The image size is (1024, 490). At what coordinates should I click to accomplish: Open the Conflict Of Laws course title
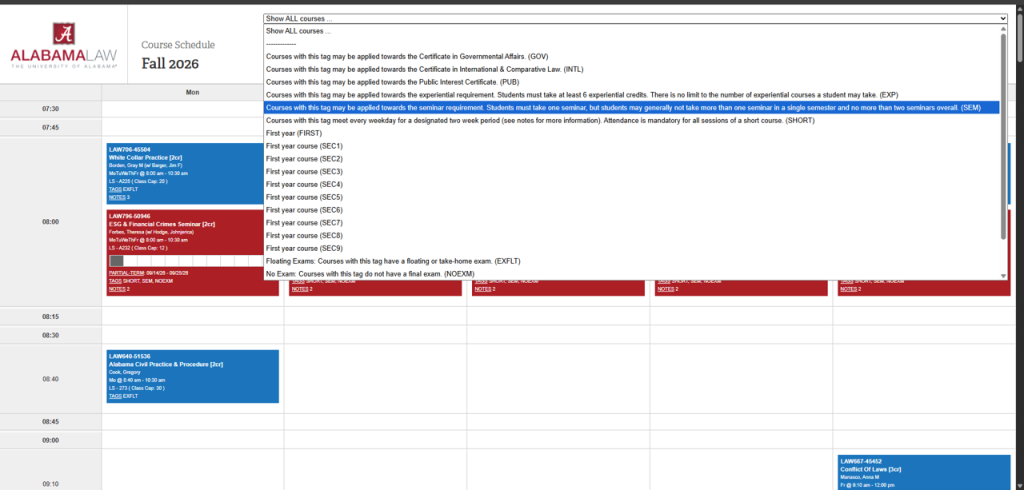coord(871,469)
